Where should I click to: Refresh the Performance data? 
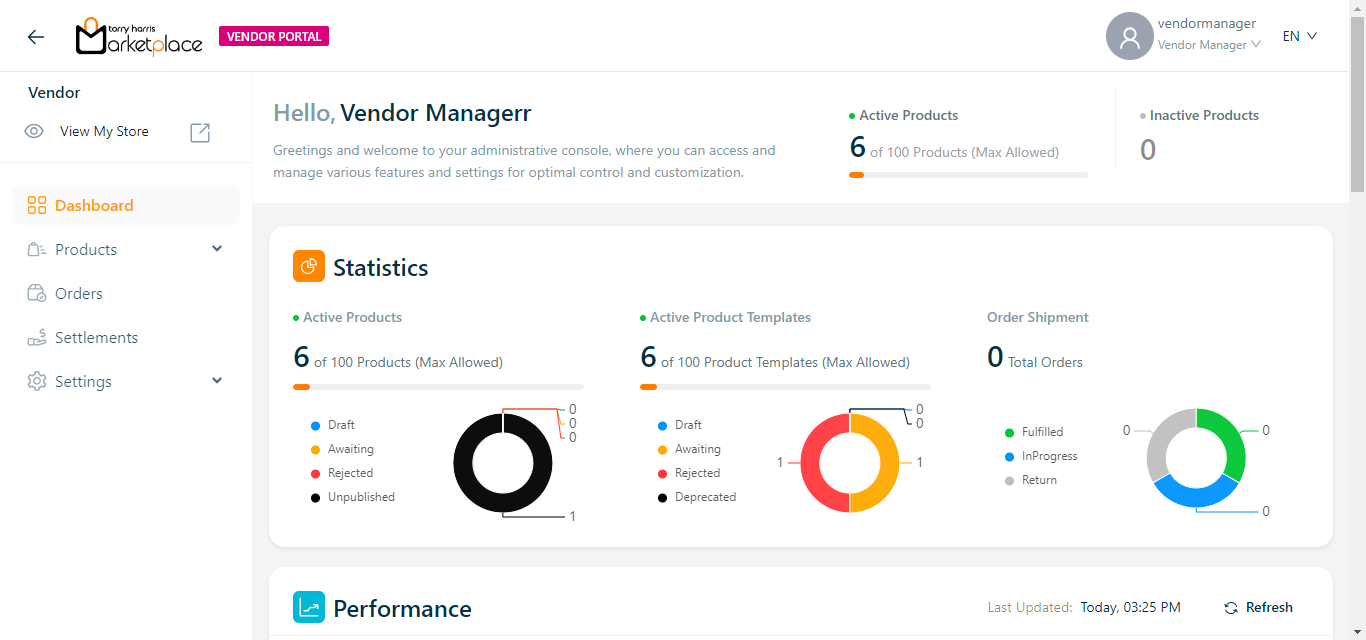coord(1259,608)
